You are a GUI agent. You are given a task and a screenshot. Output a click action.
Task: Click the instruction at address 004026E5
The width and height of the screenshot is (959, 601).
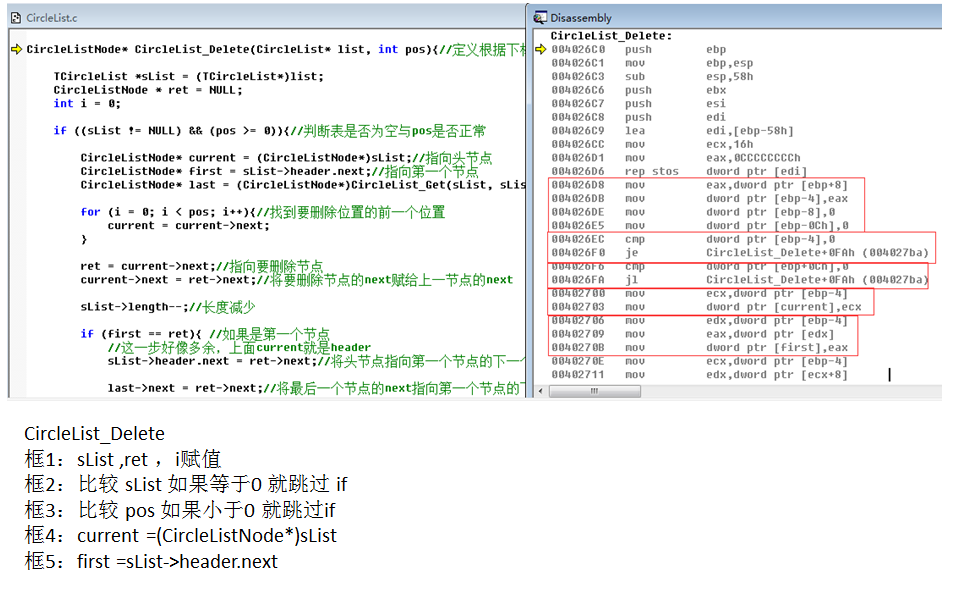(x=699, y=226)
